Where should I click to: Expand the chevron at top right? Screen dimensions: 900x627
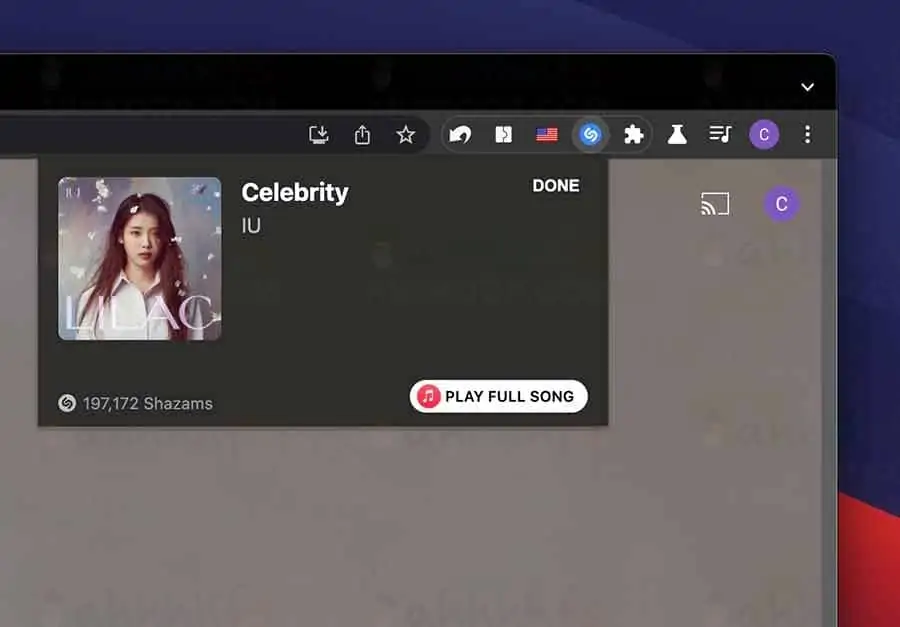(x=807, y=87)
